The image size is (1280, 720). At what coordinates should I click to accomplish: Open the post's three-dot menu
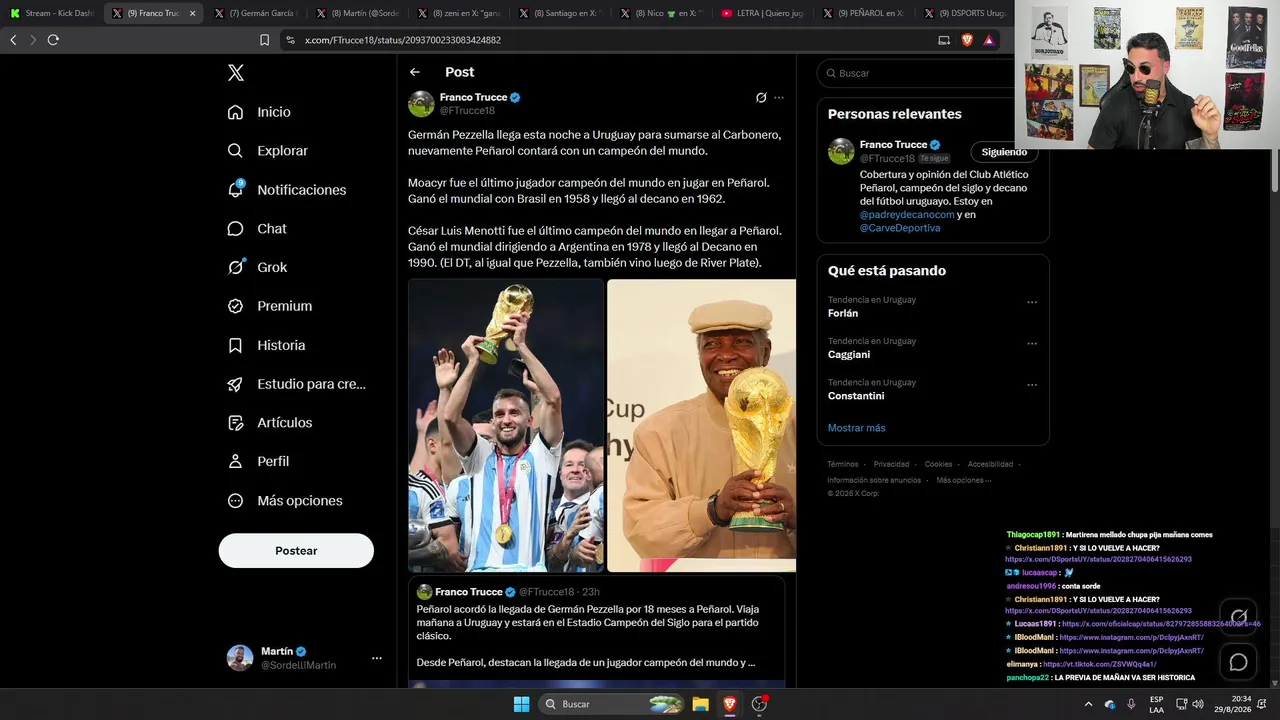pos(779,98)
